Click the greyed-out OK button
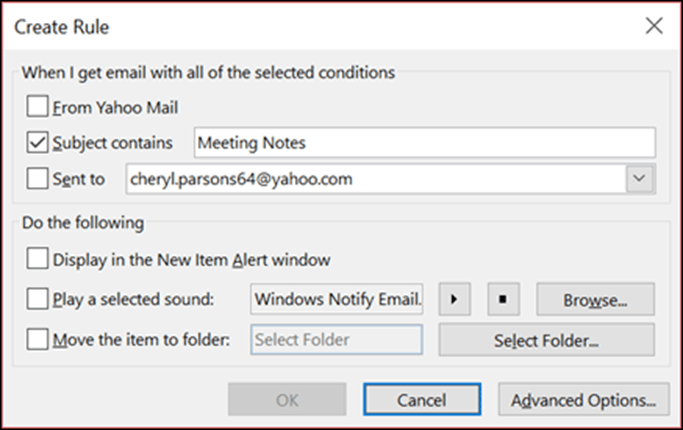 [x=287, y=400]
